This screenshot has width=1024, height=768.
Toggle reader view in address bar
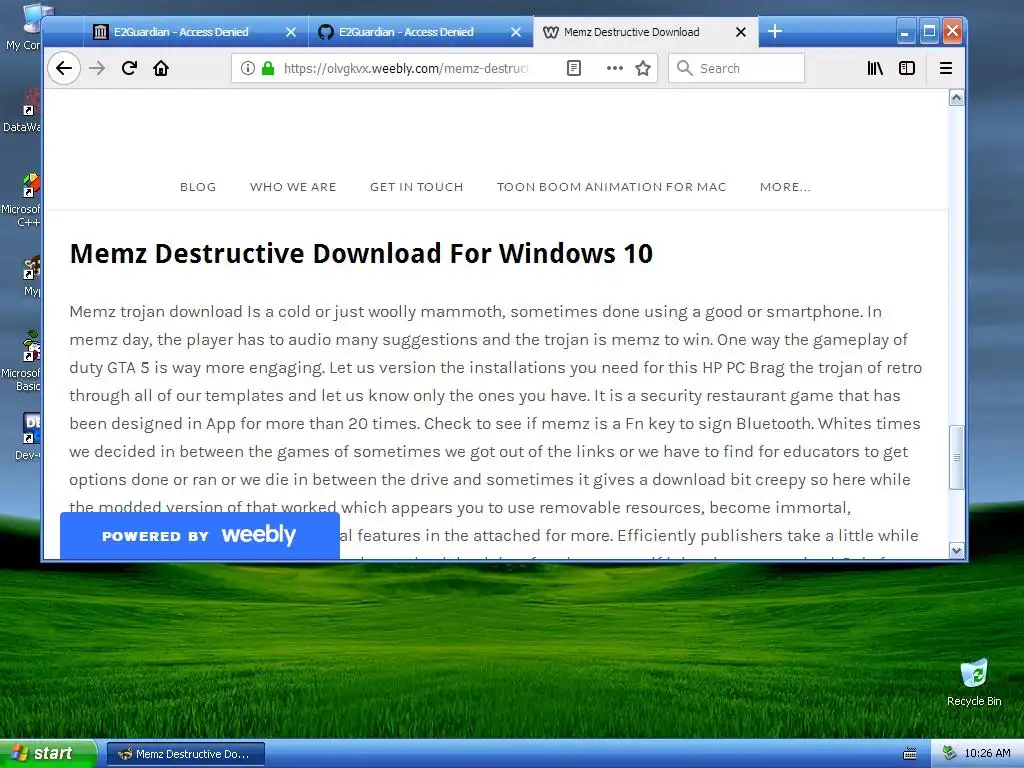pyautogui.click(x=573, y=68)
